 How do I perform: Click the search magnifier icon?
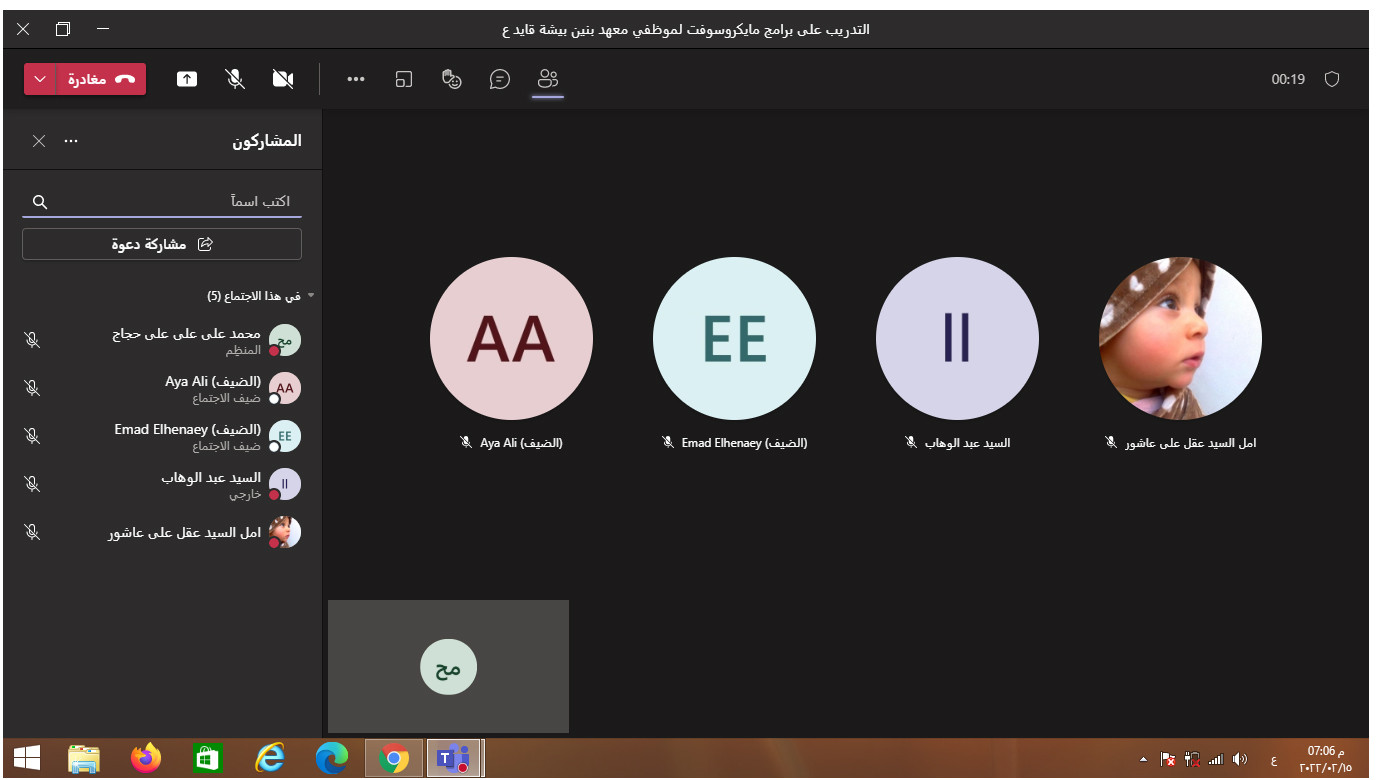(x=40, y=202)
